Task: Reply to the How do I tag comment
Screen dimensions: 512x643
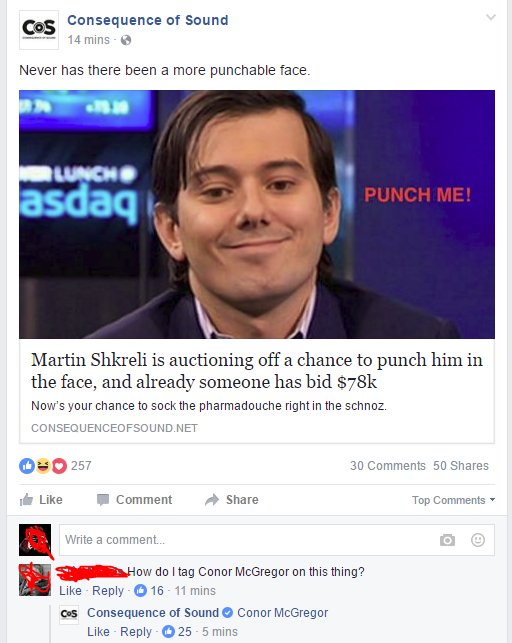Action: [x=108, y=591]
